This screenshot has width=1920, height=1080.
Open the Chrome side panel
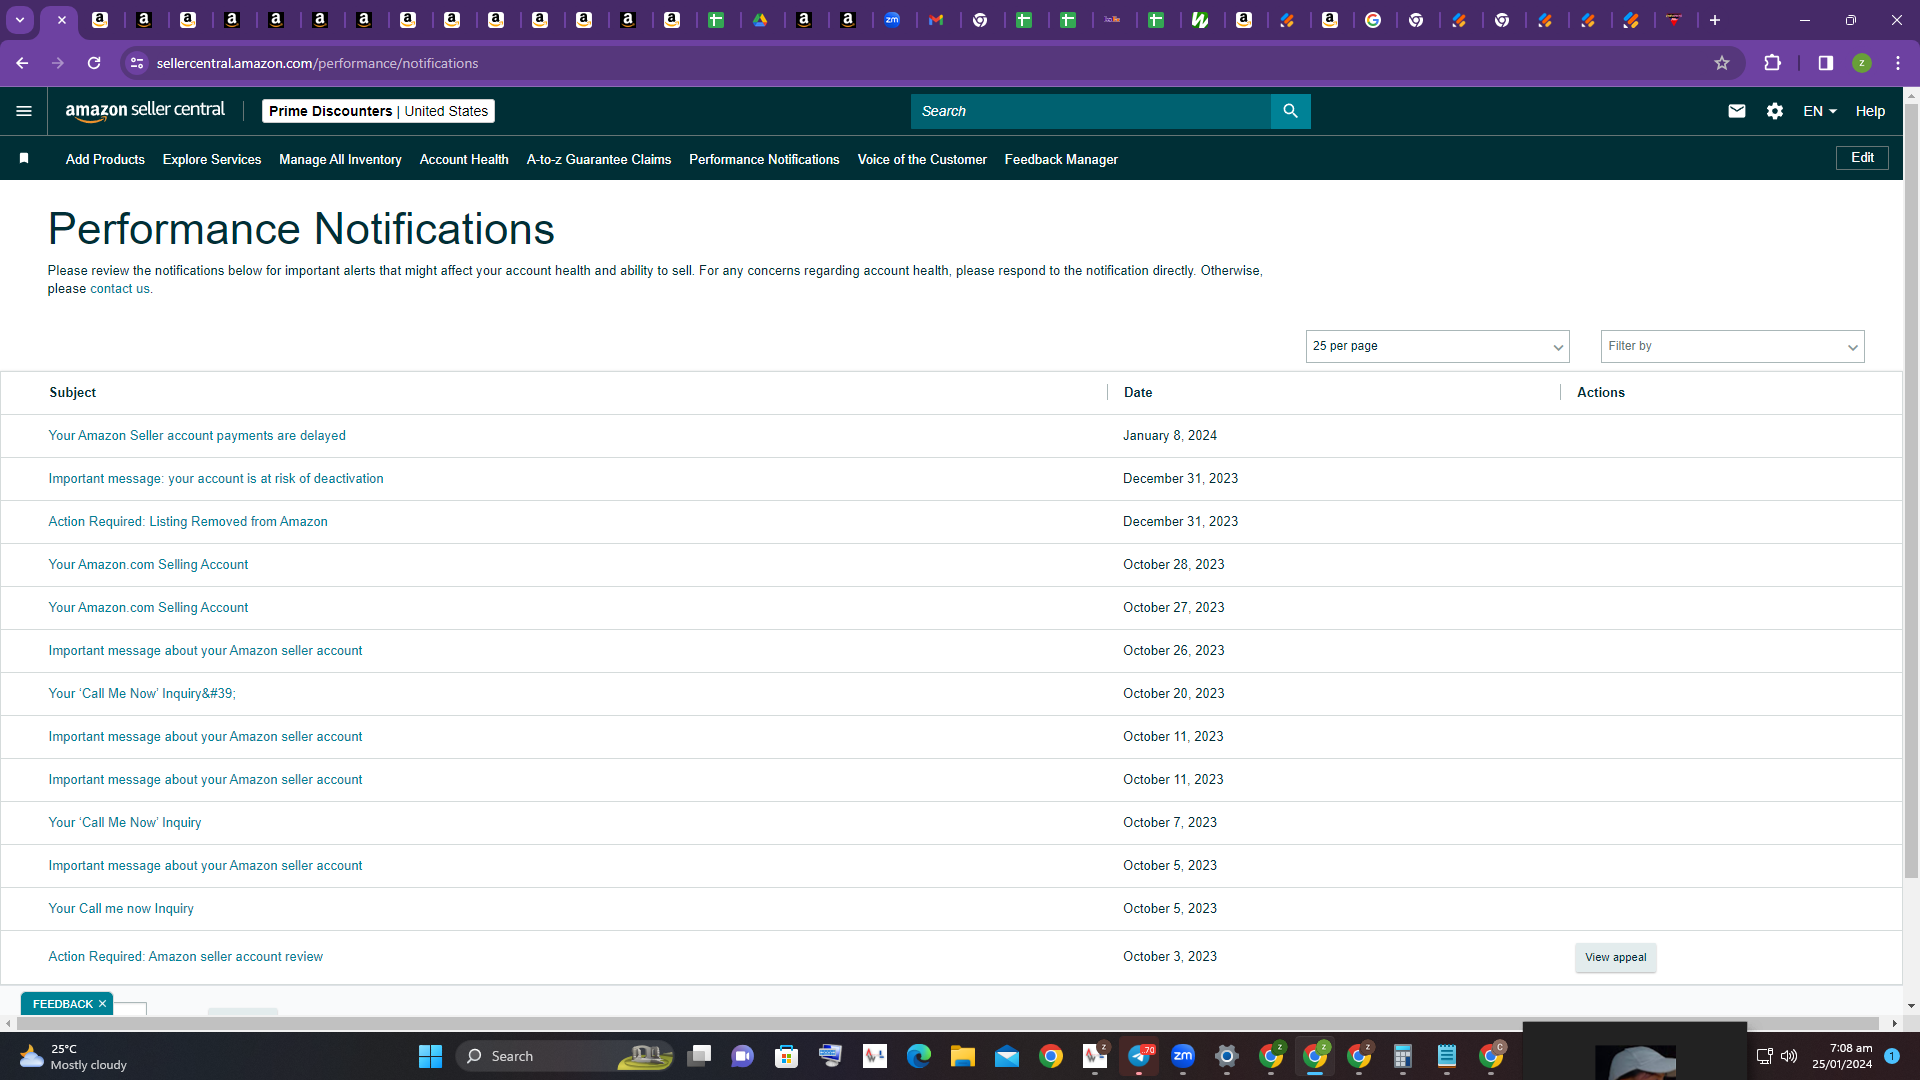(x=1826, y=63)
